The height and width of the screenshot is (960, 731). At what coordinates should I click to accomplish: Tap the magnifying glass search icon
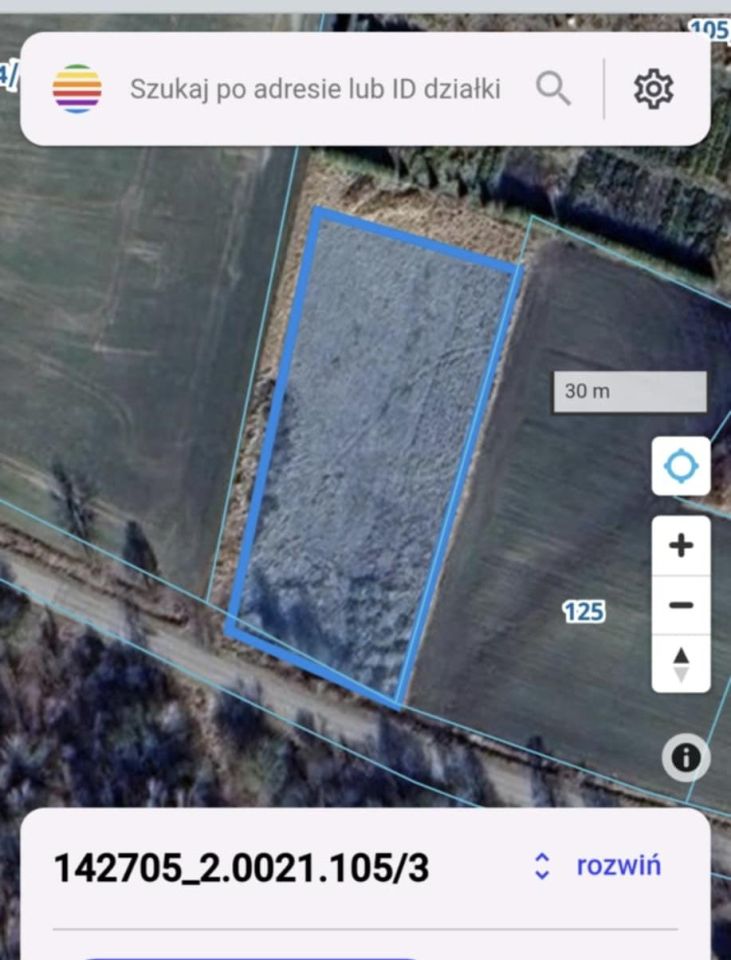point(553,89)
